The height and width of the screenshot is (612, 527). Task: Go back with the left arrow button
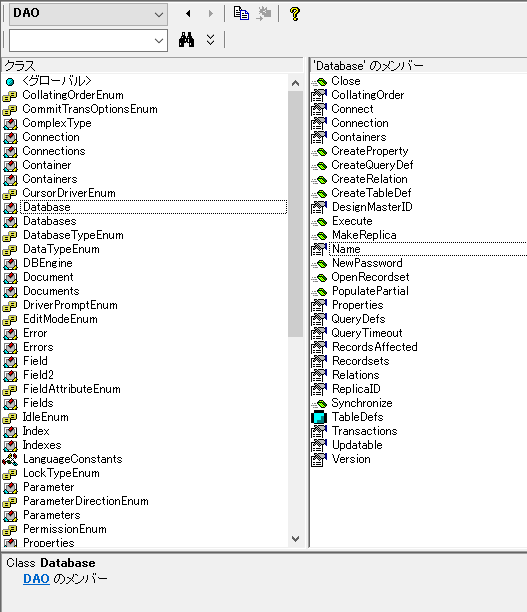coord(188,14)
